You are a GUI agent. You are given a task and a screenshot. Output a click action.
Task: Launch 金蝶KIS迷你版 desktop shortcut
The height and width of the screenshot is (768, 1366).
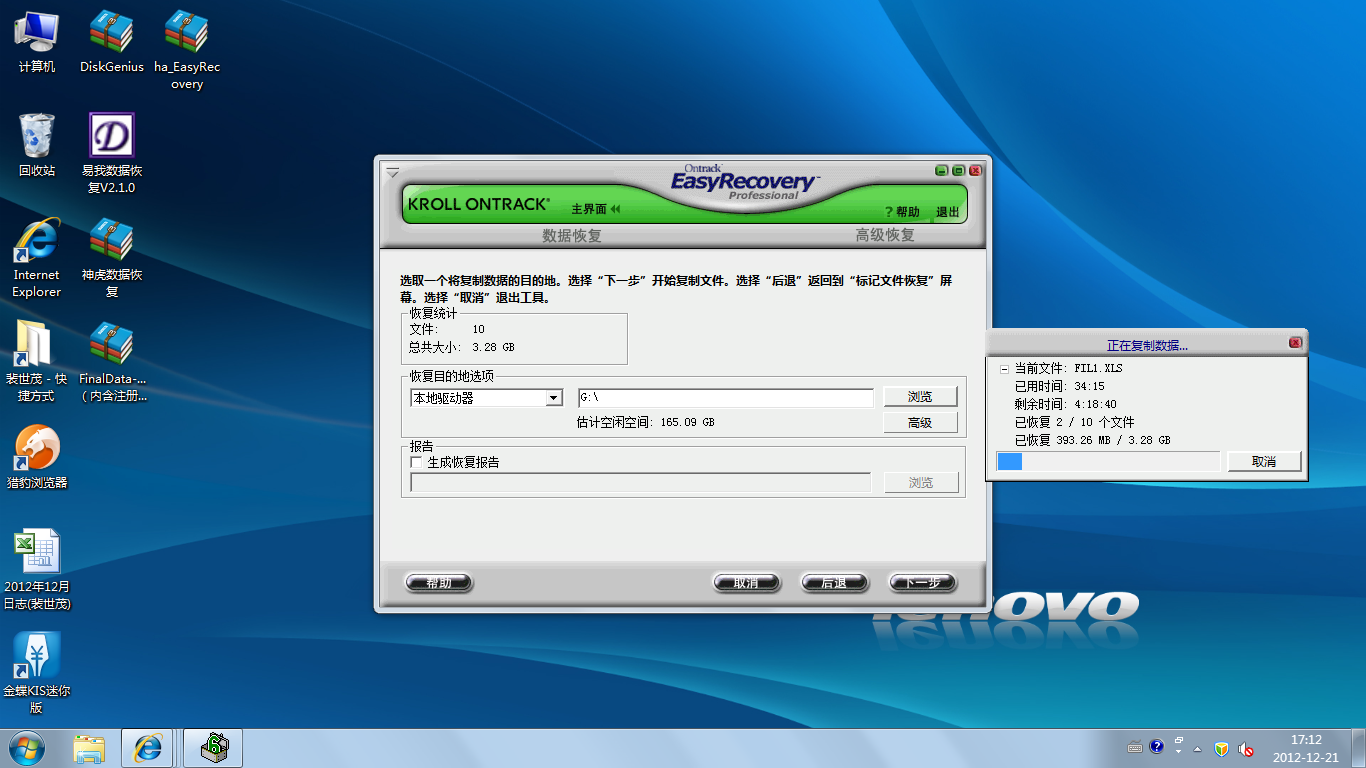(37, 673)
